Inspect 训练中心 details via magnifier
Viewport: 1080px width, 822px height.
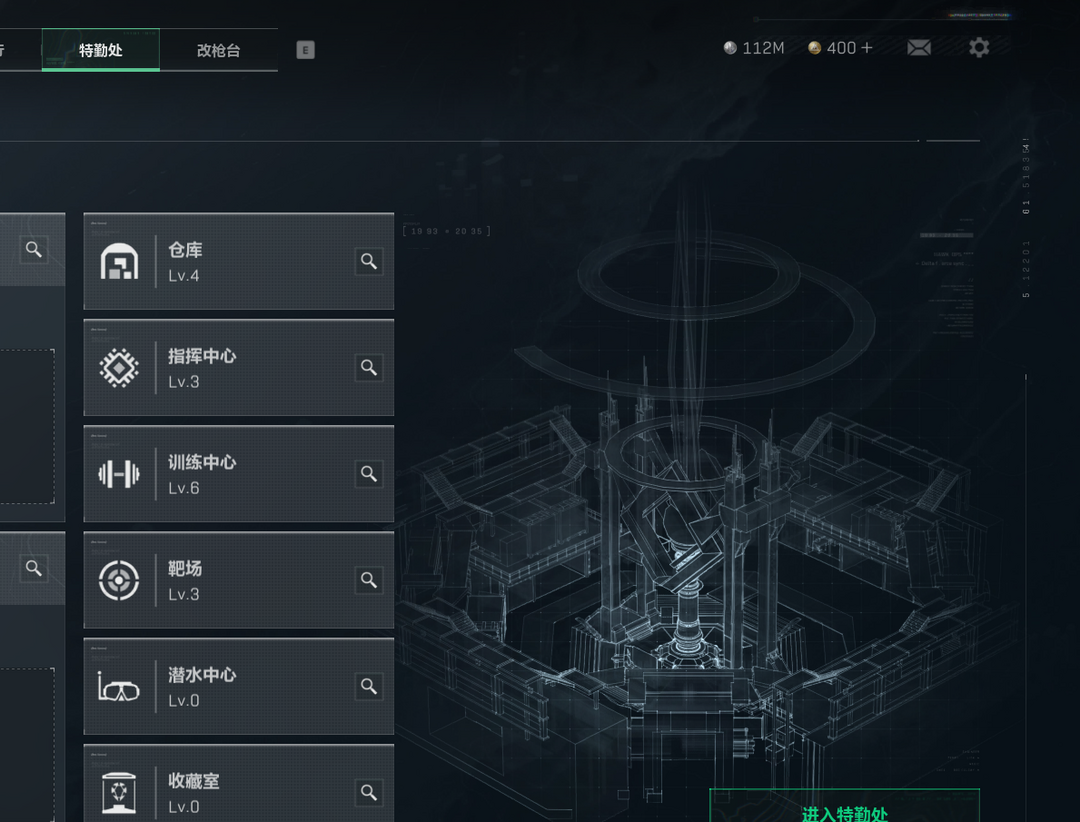[369, 473]
